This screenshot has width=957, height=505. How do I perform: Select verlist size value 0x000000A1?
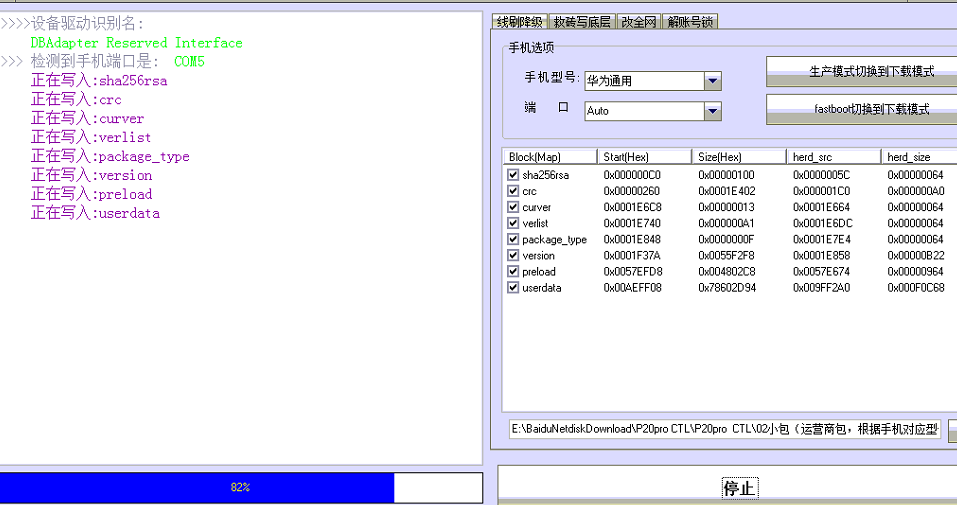point(726,223)
